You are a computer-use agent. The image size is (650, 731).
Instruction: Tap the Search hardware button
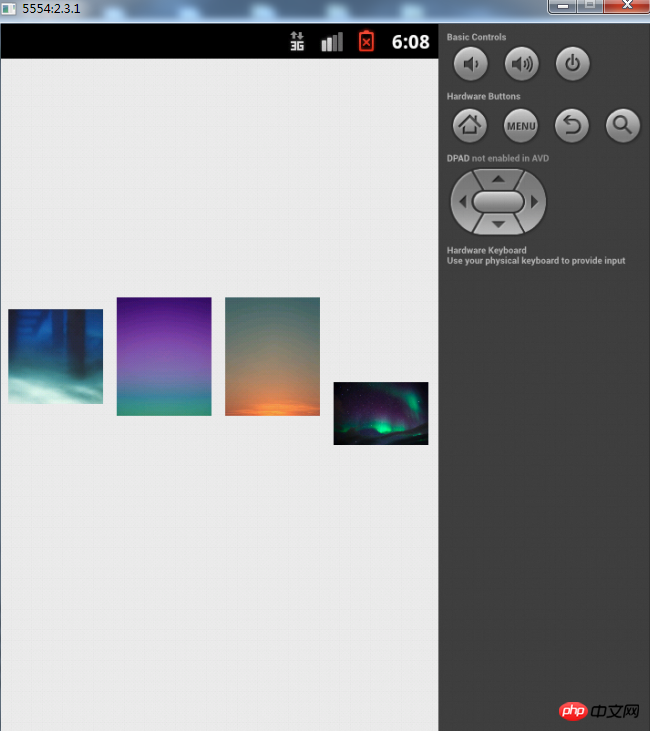[x=622, y=126]
